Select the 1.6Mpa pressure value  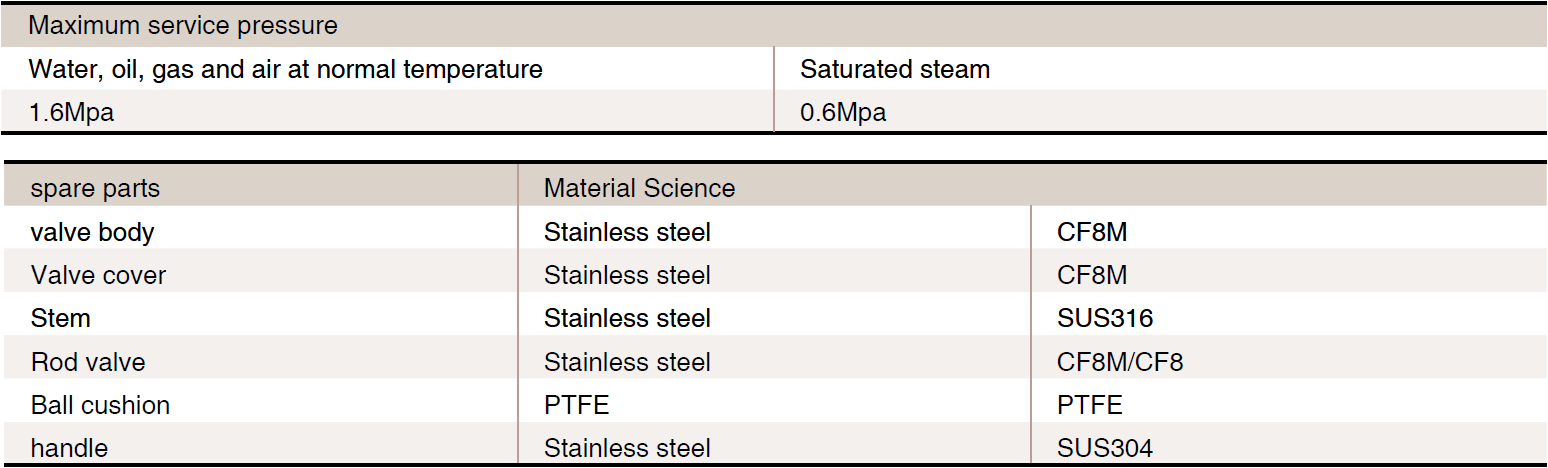[72, 112]
